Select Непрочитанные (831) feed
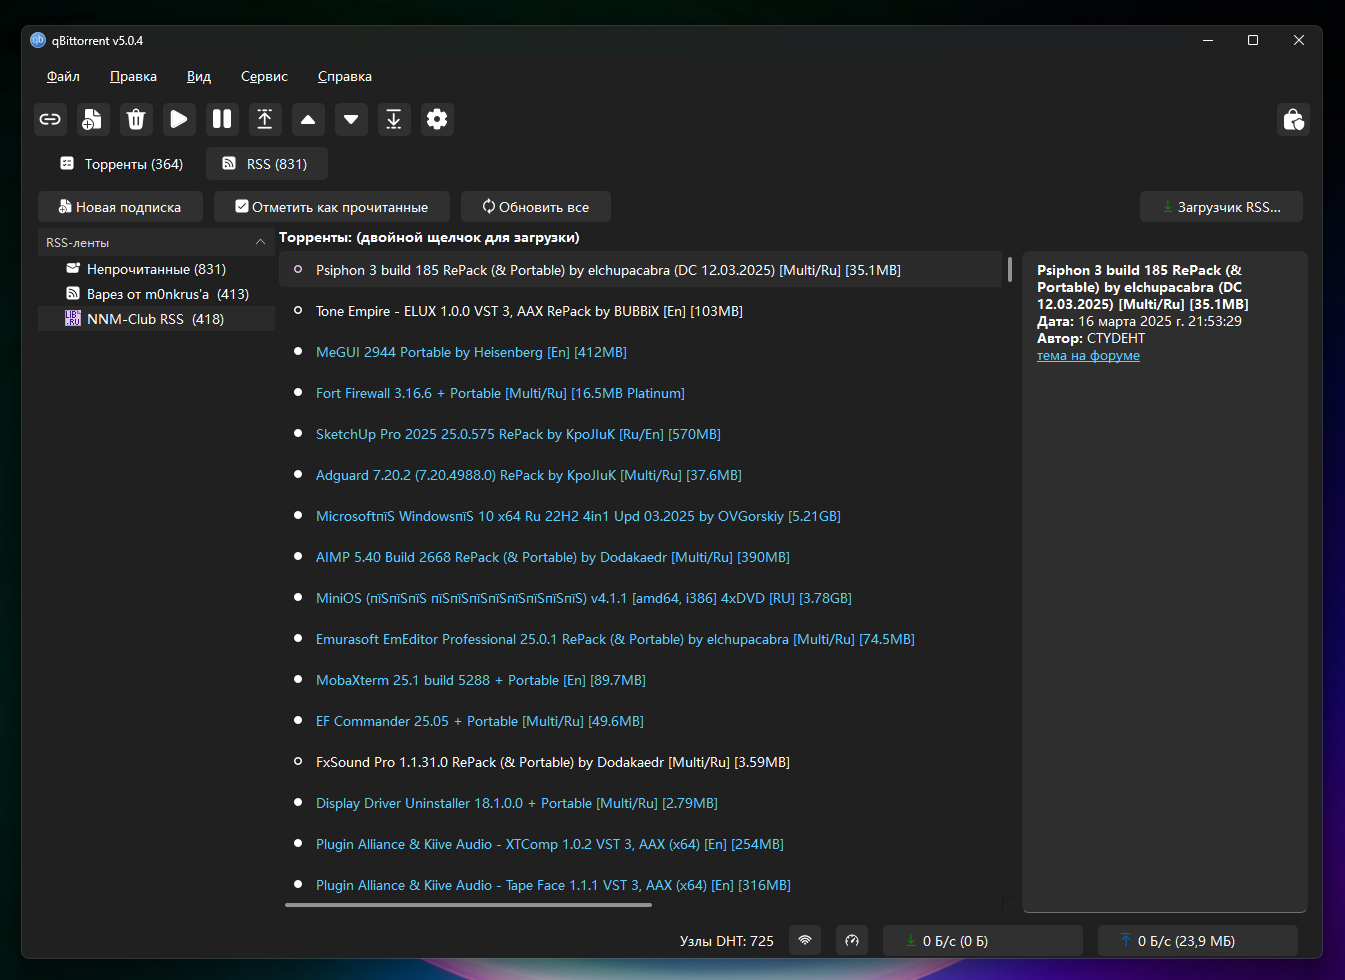 156,269
